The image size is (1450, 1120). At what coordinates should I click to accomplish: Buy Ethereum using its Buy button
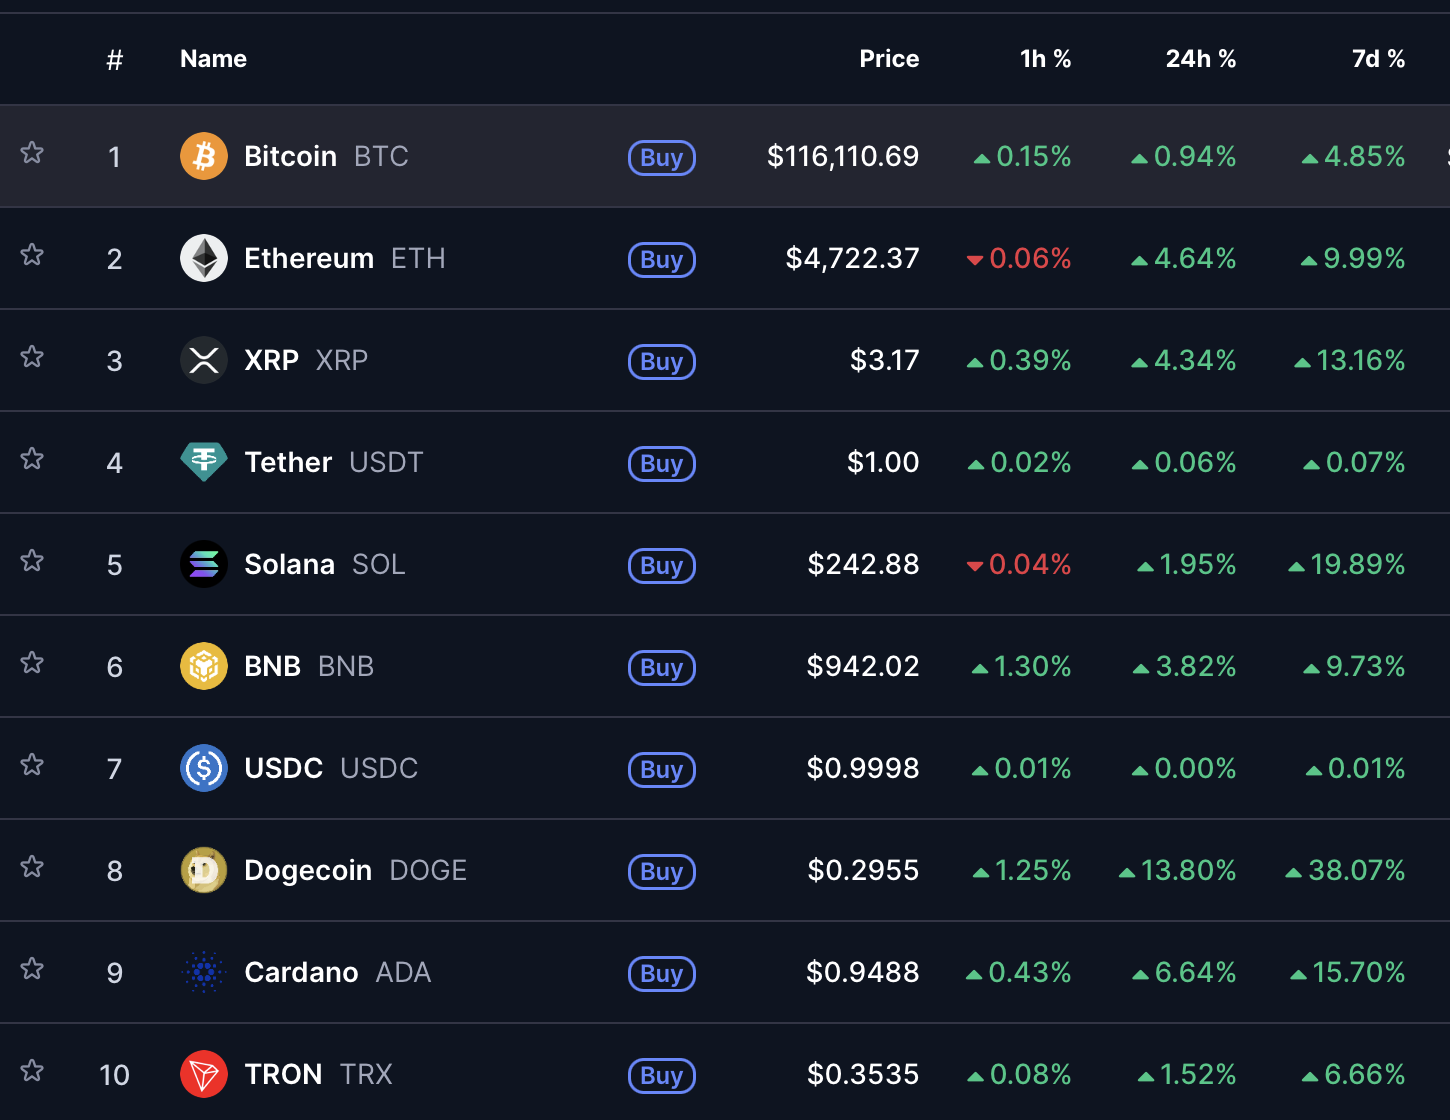[662, 260]
